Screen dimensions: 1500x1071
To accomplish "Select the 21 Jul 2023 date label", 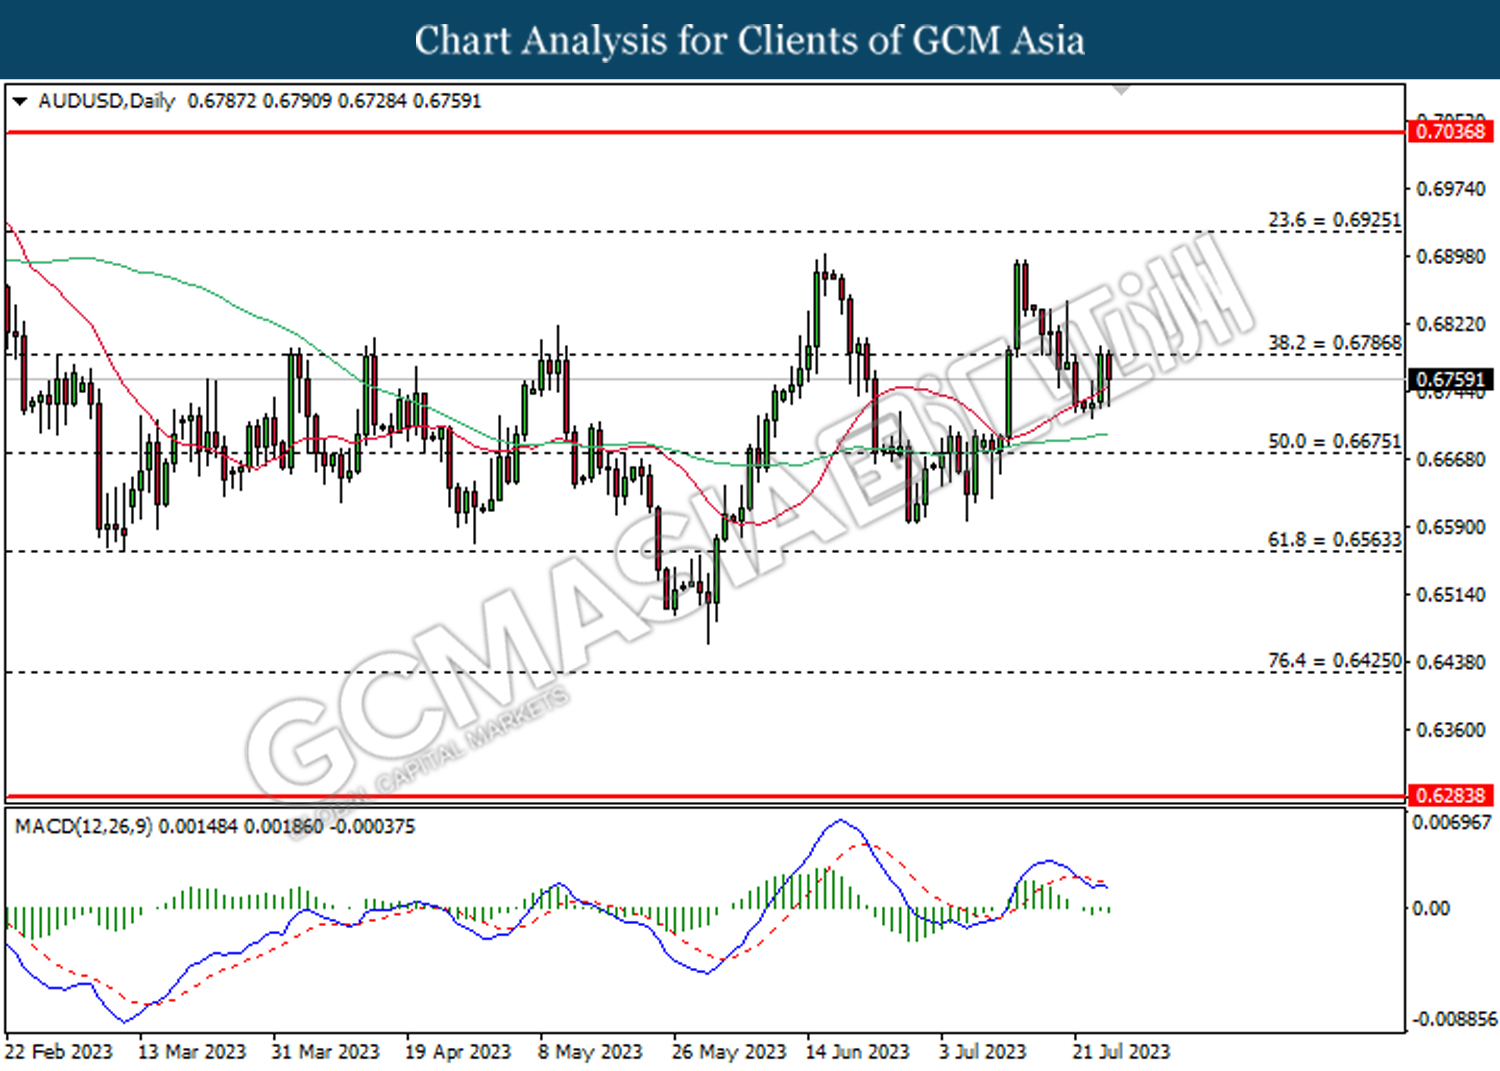I will point(1121,1051).
